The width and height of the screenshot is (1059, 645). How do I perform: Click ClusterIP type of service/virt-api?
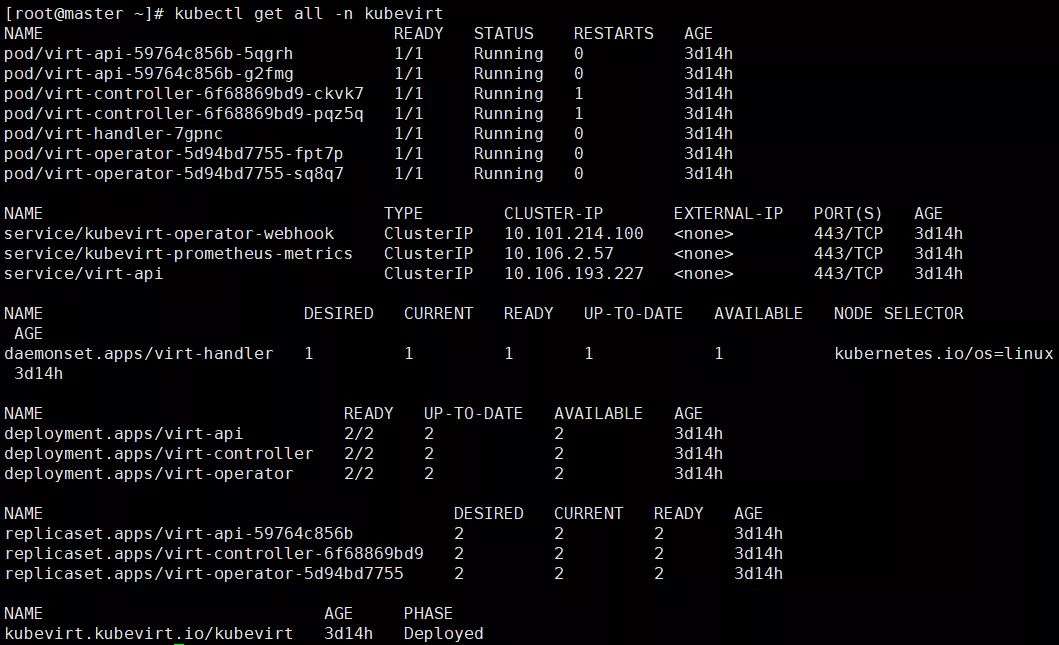click(x=428, y=274)
